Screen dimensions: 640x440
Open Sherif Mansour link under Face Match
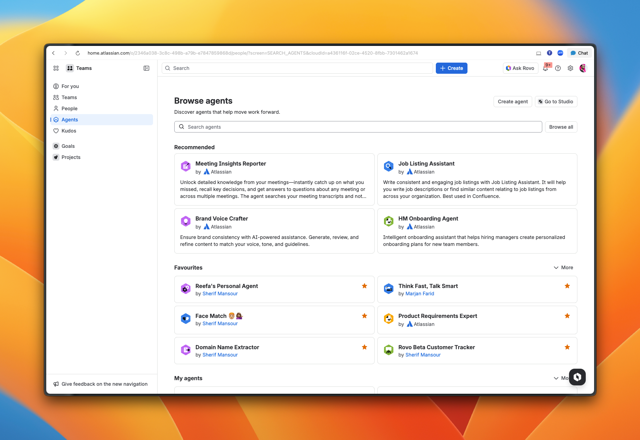220,323
